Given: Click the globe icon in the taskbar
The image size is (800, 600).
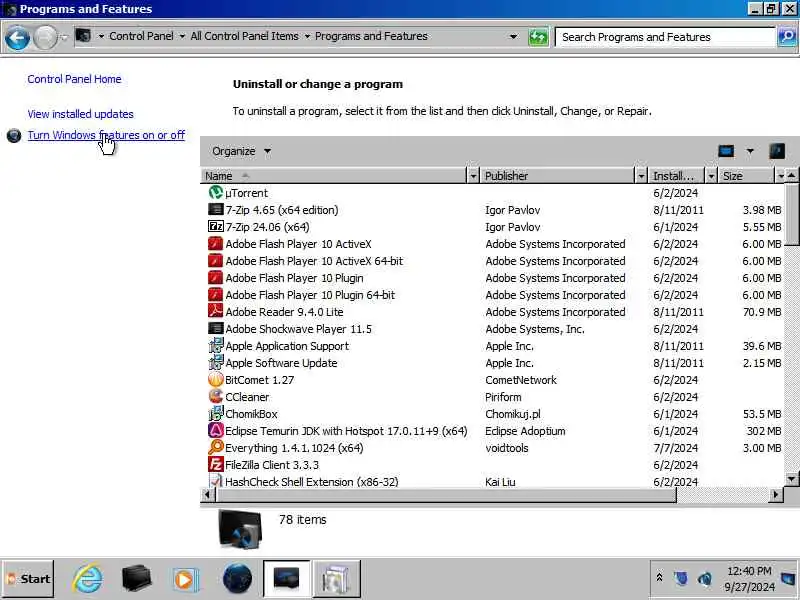Looking at the screenshot, I should click(x=237, y=579).
